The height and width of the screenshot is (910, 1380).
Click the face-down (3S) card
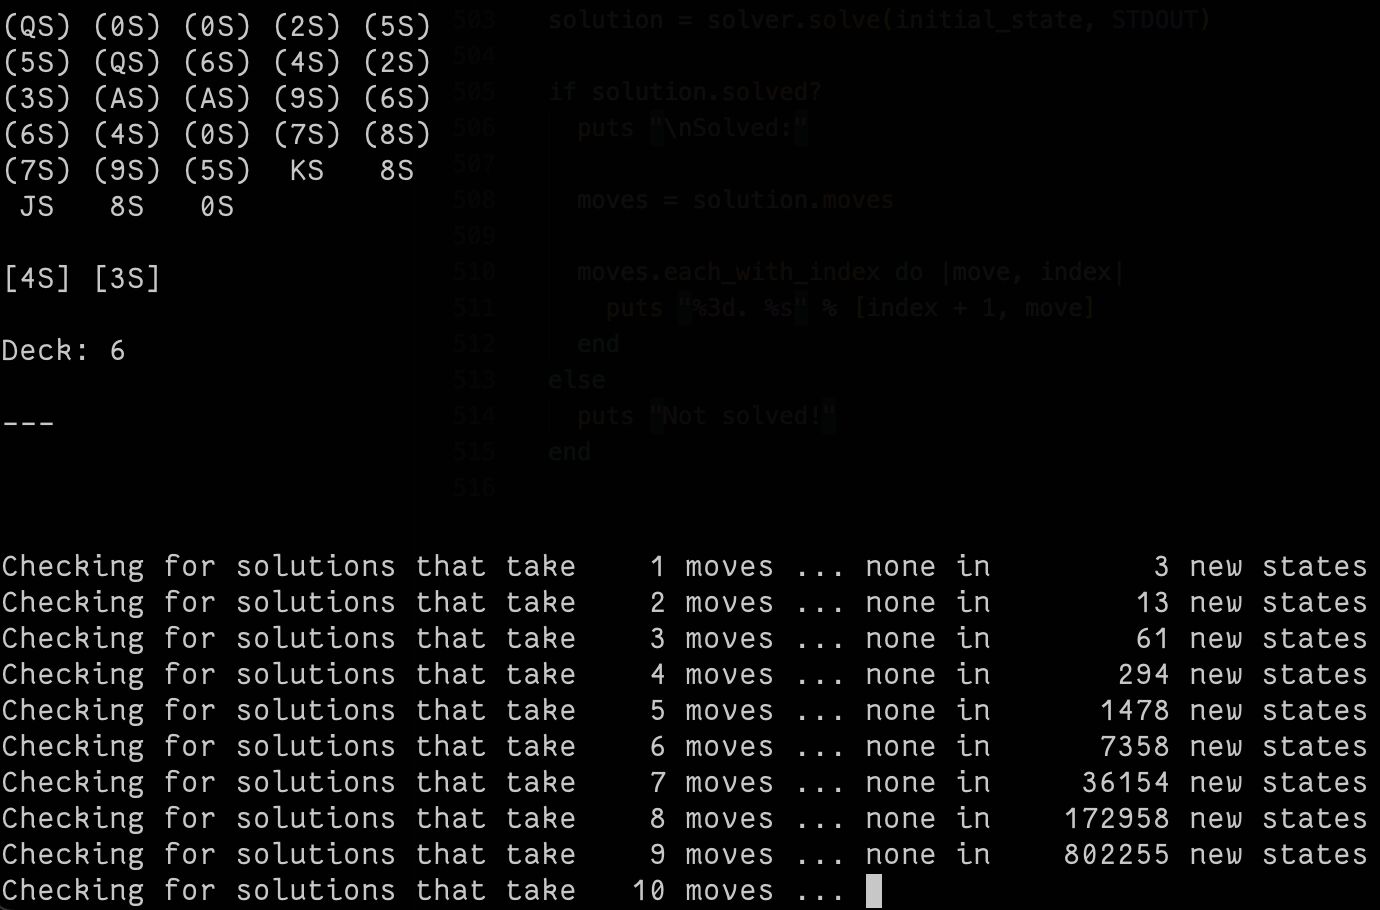[37, 98]
